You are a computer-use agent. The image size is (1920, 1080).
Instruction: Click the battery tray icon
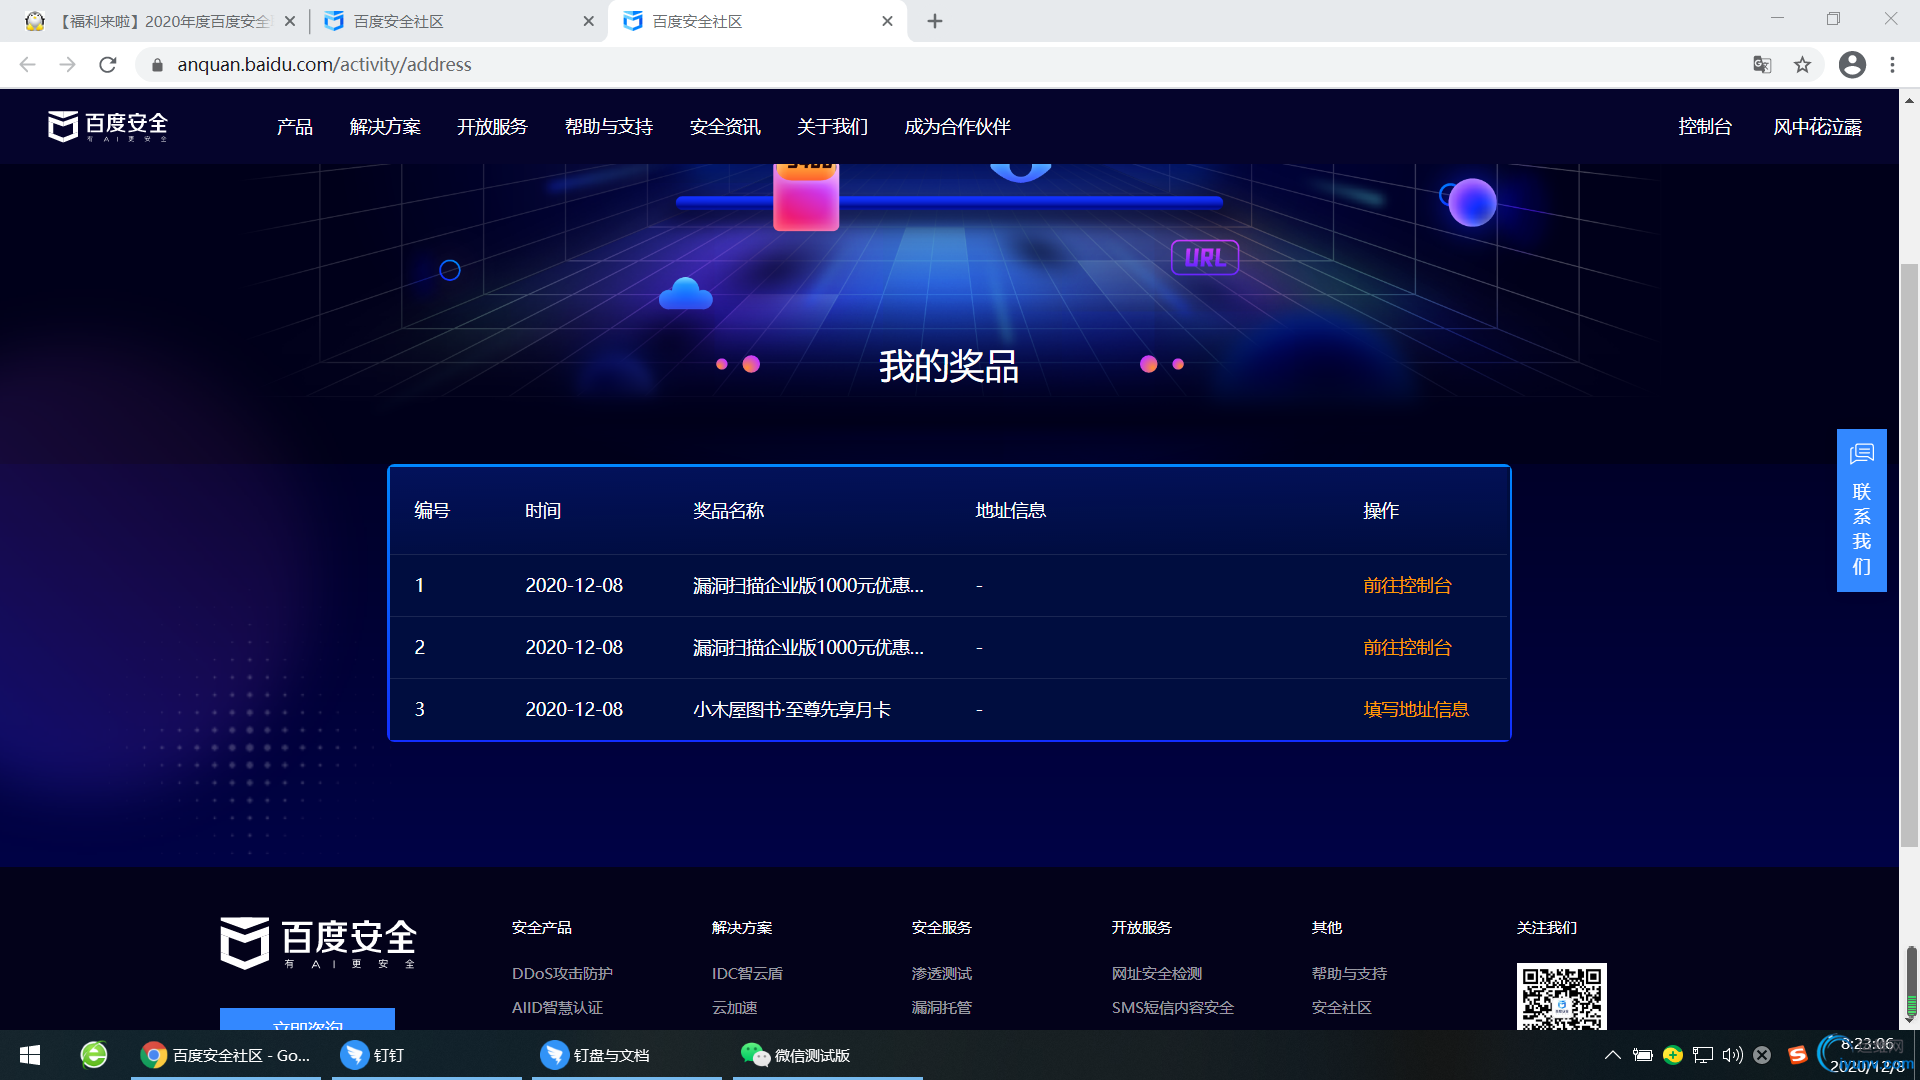tap(1642, 1055)
